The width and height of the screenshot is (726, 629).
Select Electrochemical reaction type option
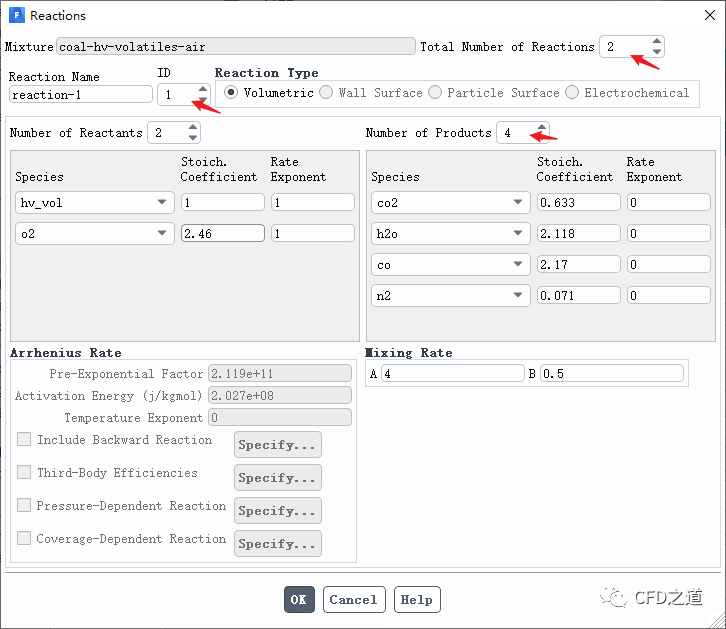[572, 93]
